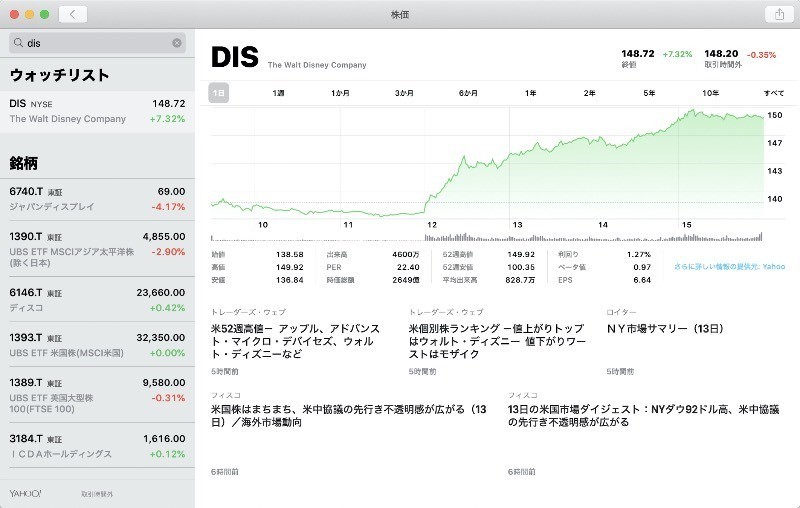Viewport: 800px width, 508px height.
Task: Select DIS NYSE watchlist row
Action: [x=97, y=112]
